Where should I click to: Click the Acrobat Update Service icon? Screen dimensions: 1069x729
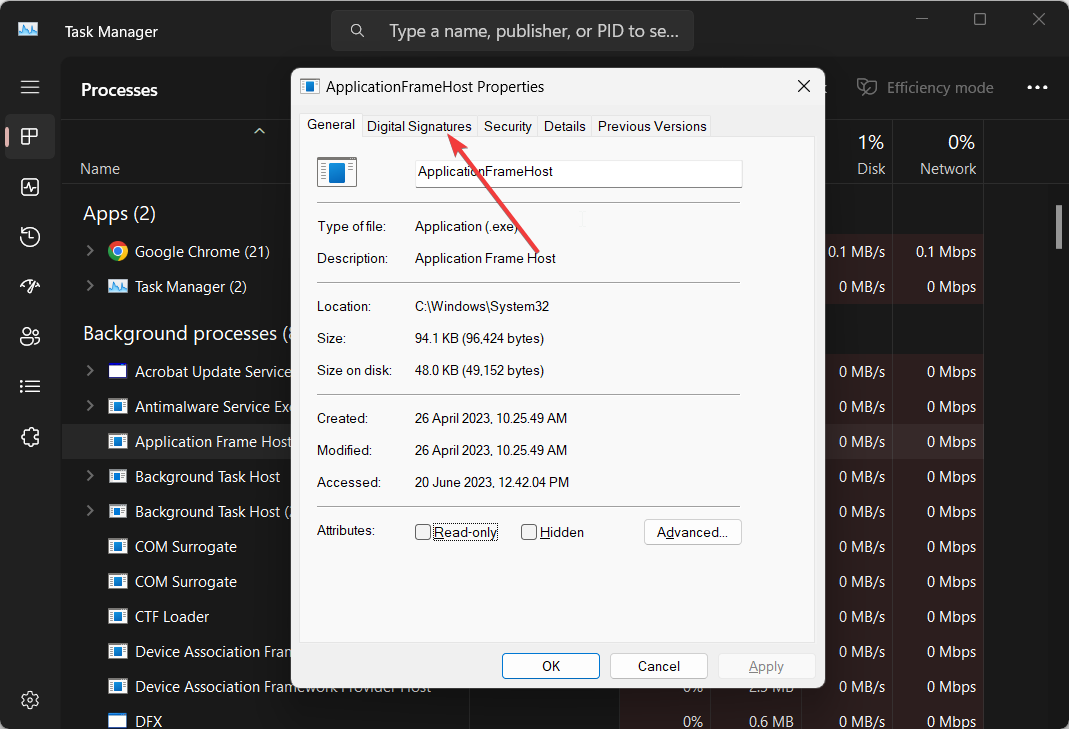coord(118,372)
